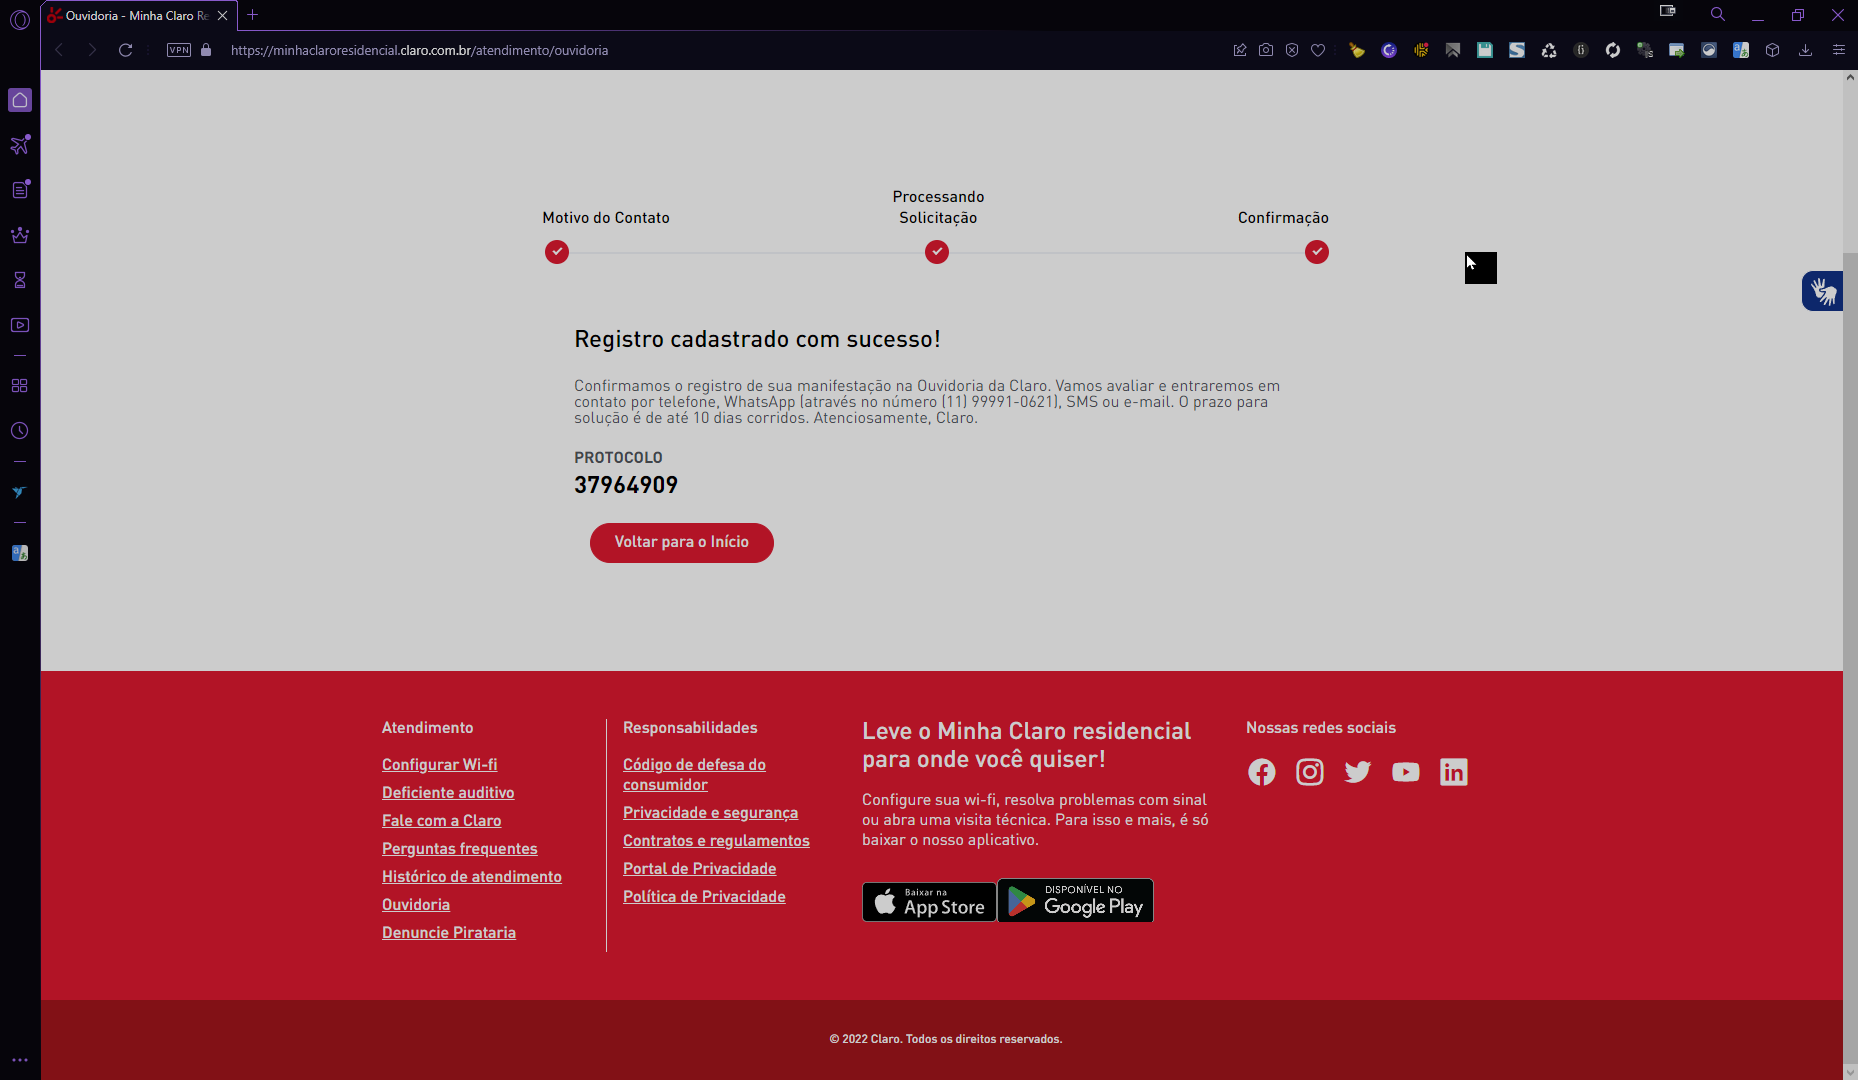
Task: Click the ad blocker shield icon
Action: click(x=1292, y=50)
